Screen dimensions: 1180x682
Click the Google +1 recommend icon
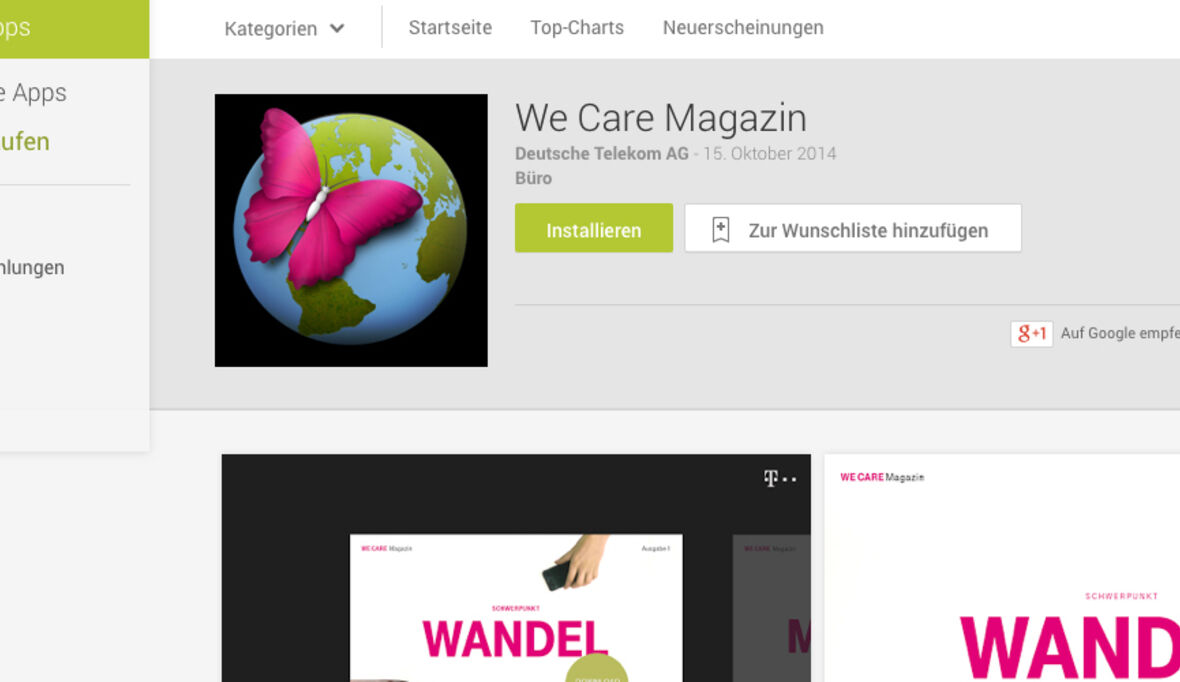[1031, 333]
